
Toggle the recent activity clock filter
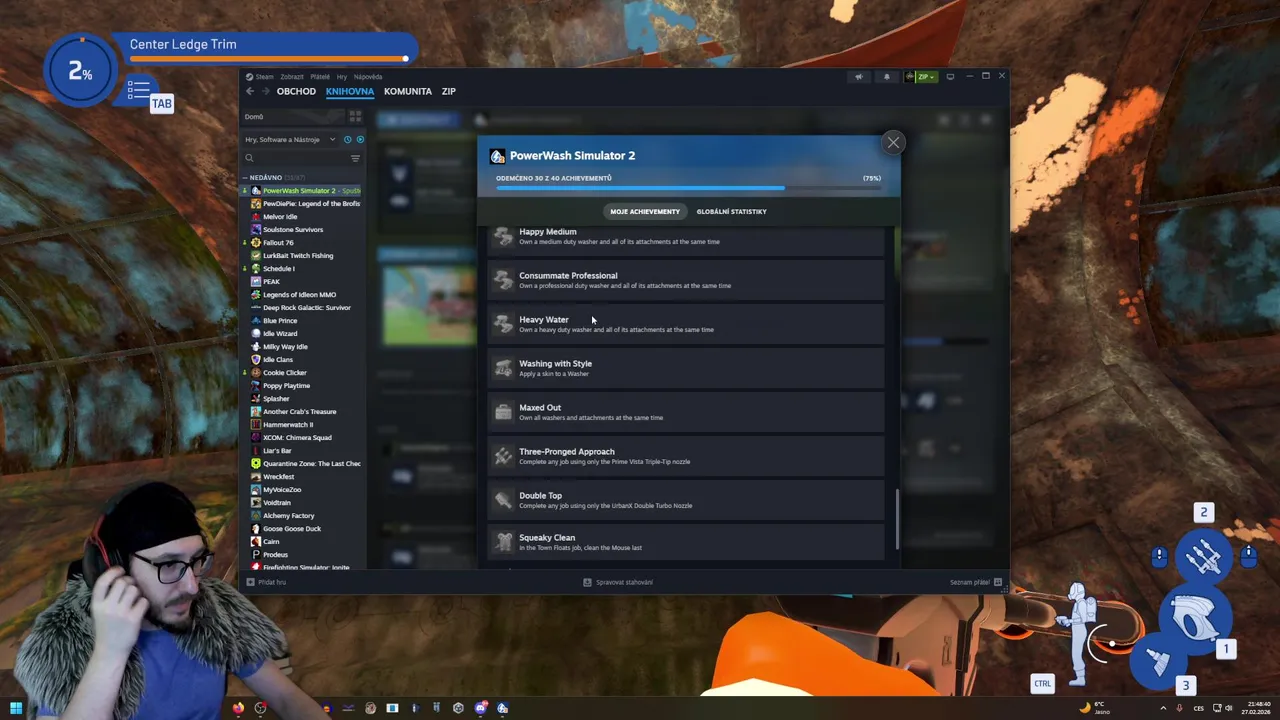347,139
